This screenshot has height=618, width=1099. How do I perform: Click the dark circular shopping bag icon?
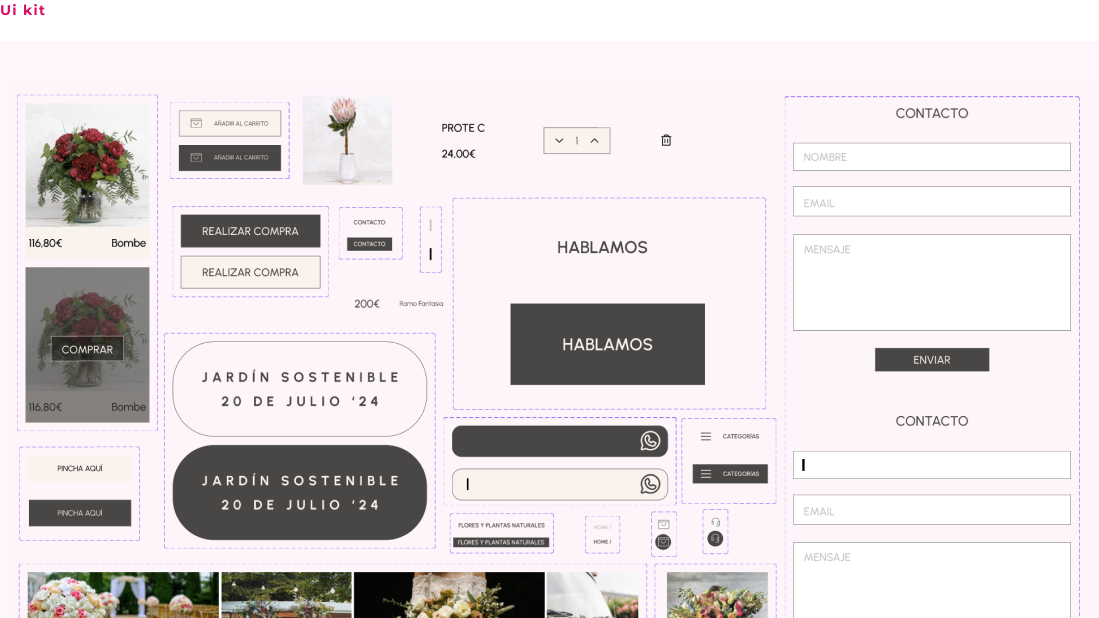point(663,542)
